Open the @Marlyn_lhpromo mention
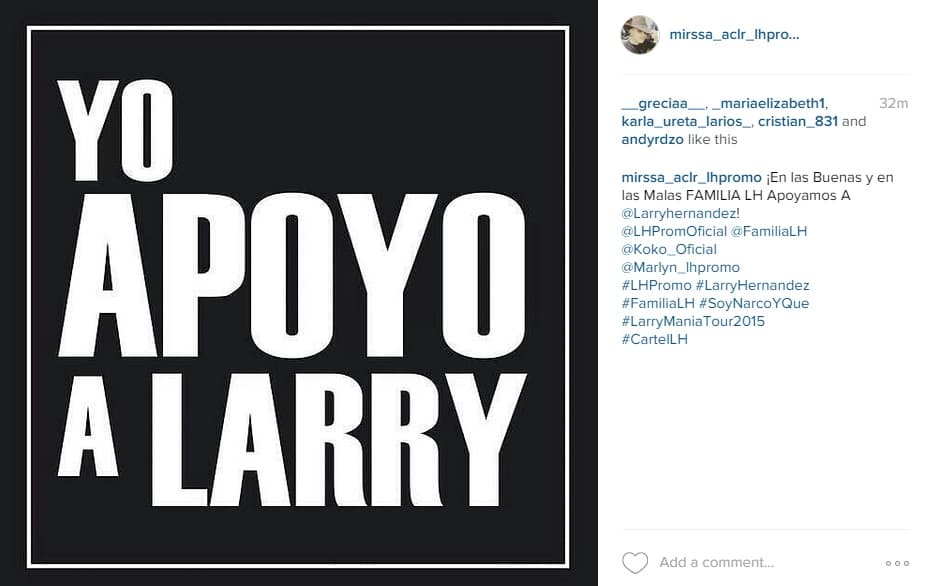The image size is (925, 586). point(680,267)
